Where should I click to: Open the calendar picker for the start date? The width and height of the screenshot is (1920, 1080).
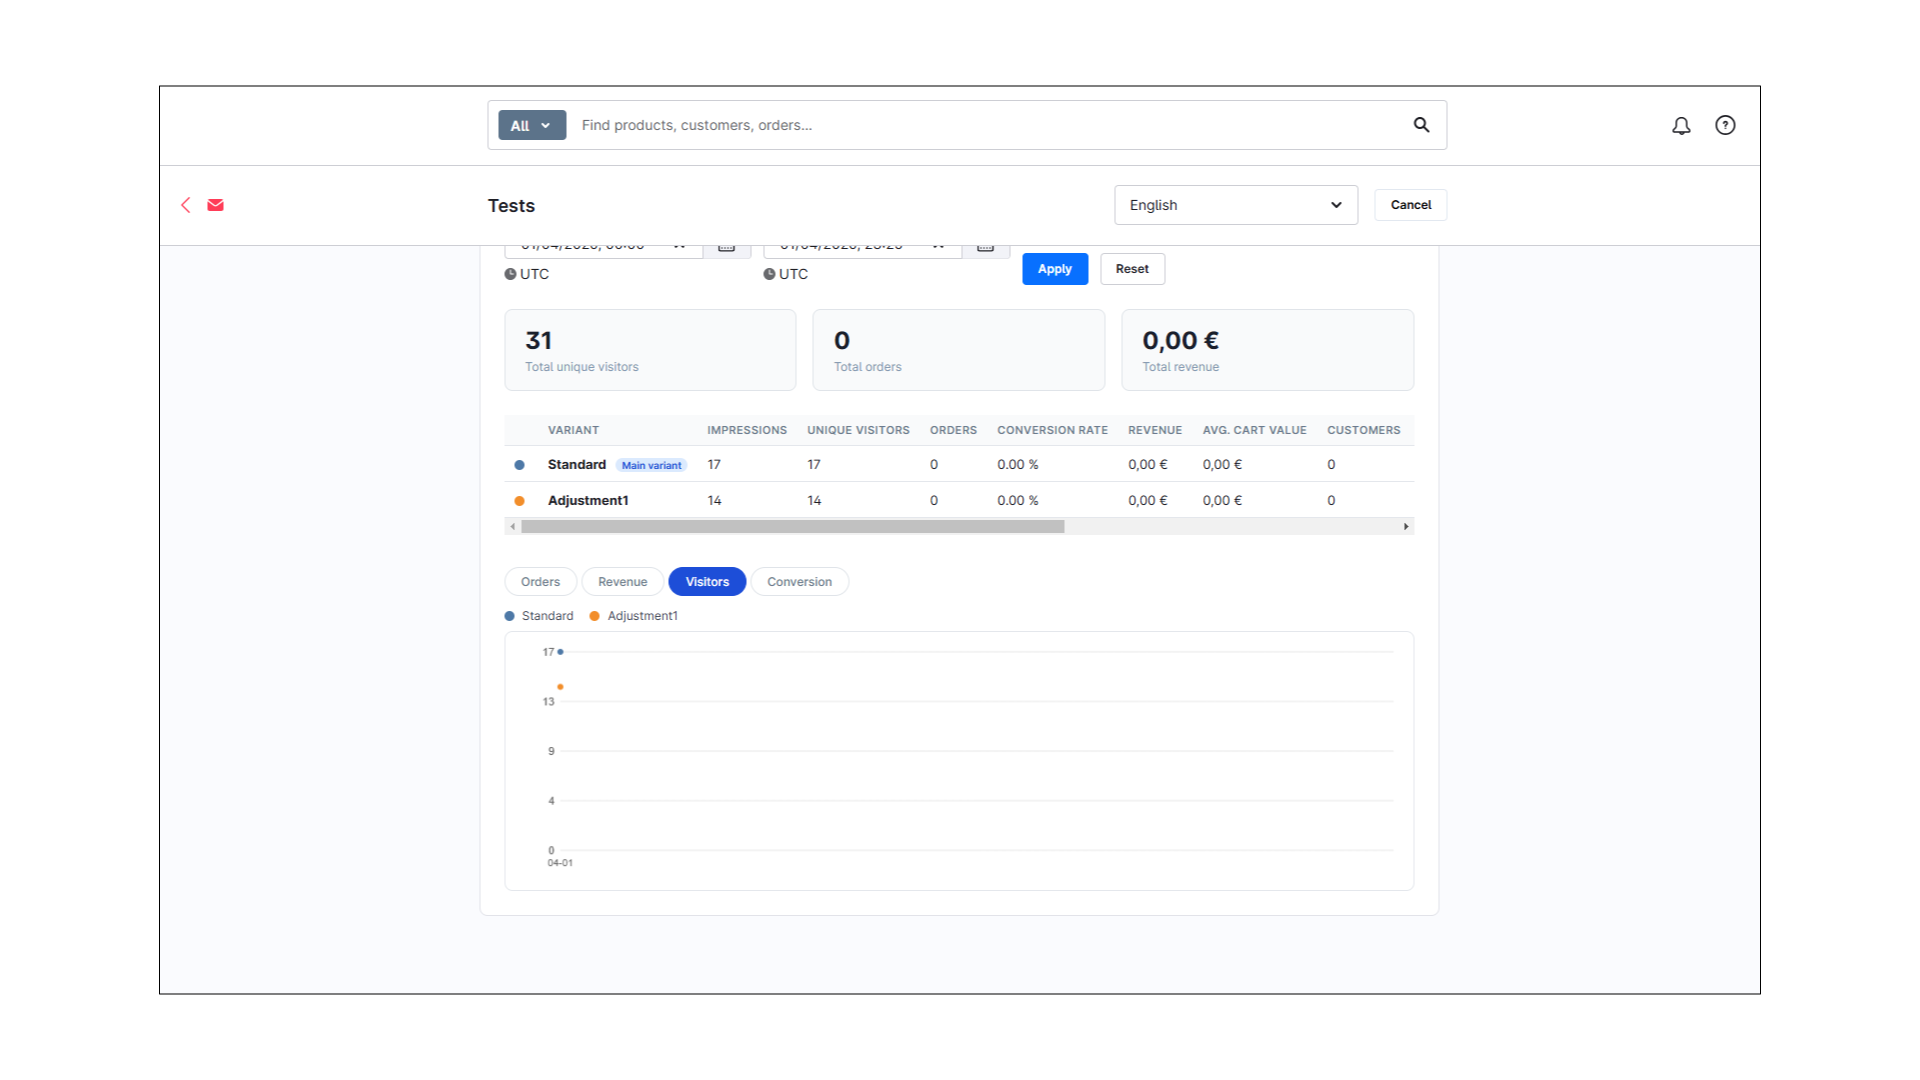727,246
